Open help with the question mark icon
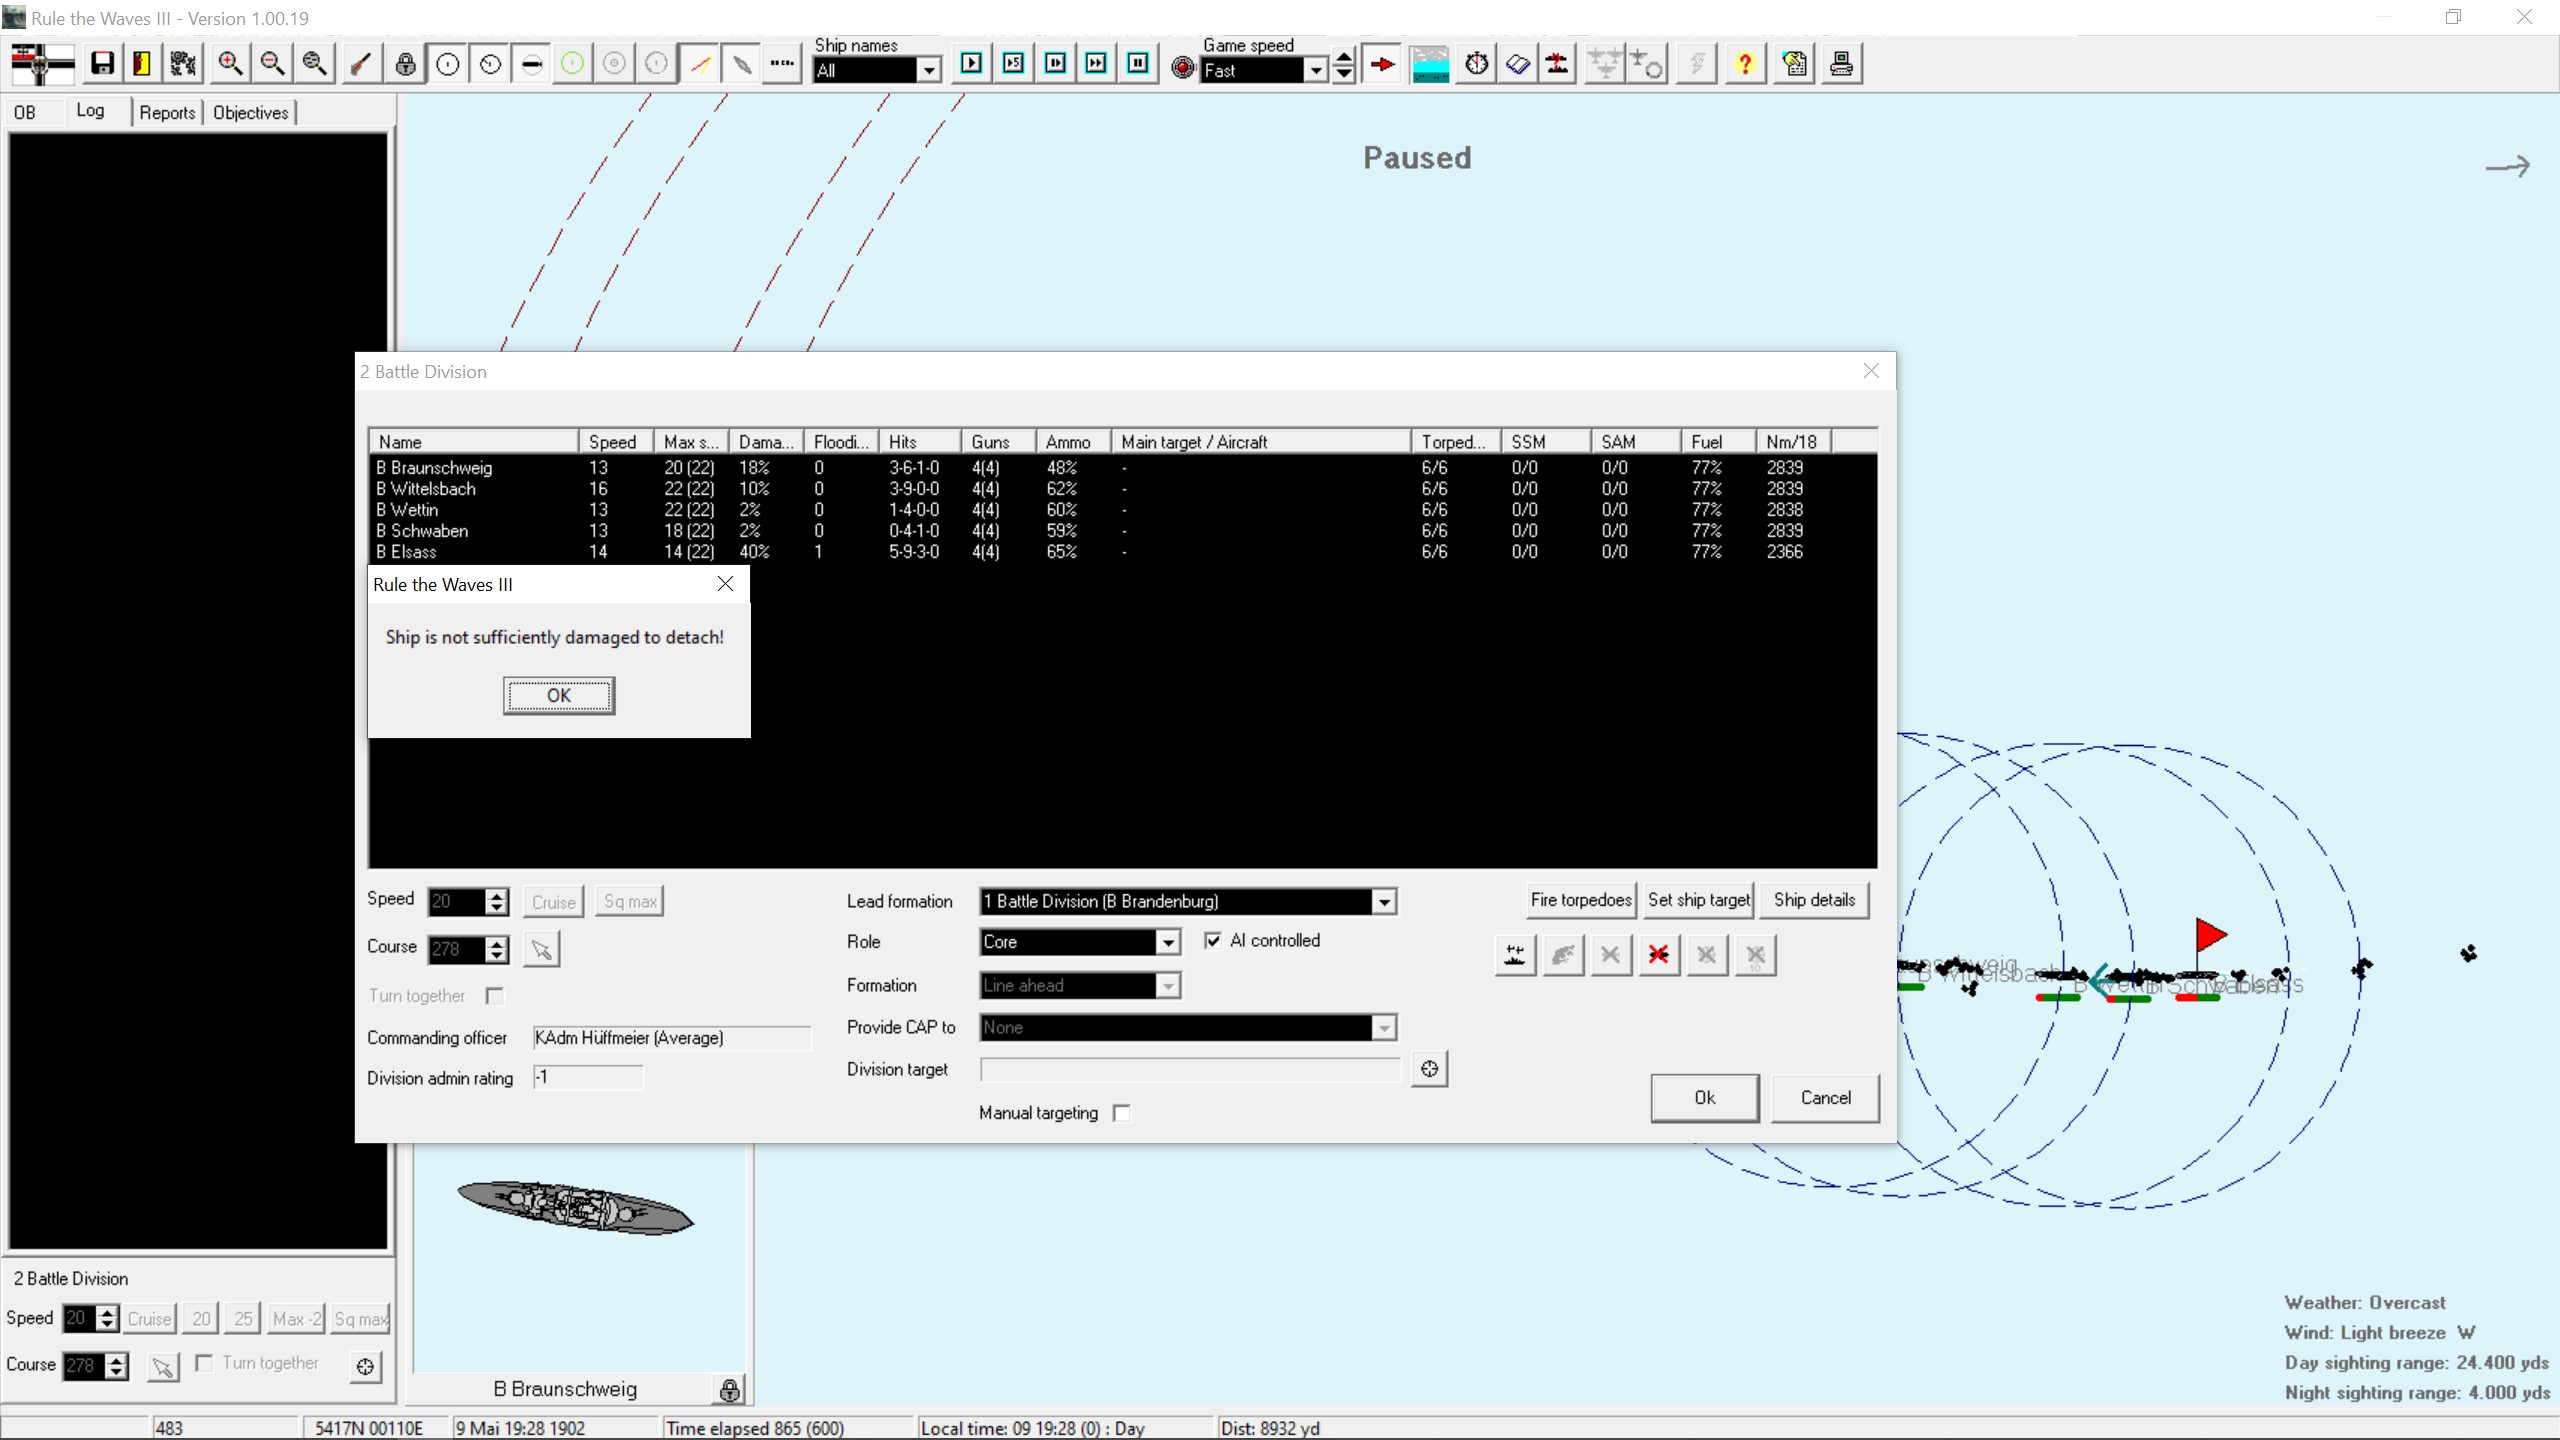 (1745, 64)
